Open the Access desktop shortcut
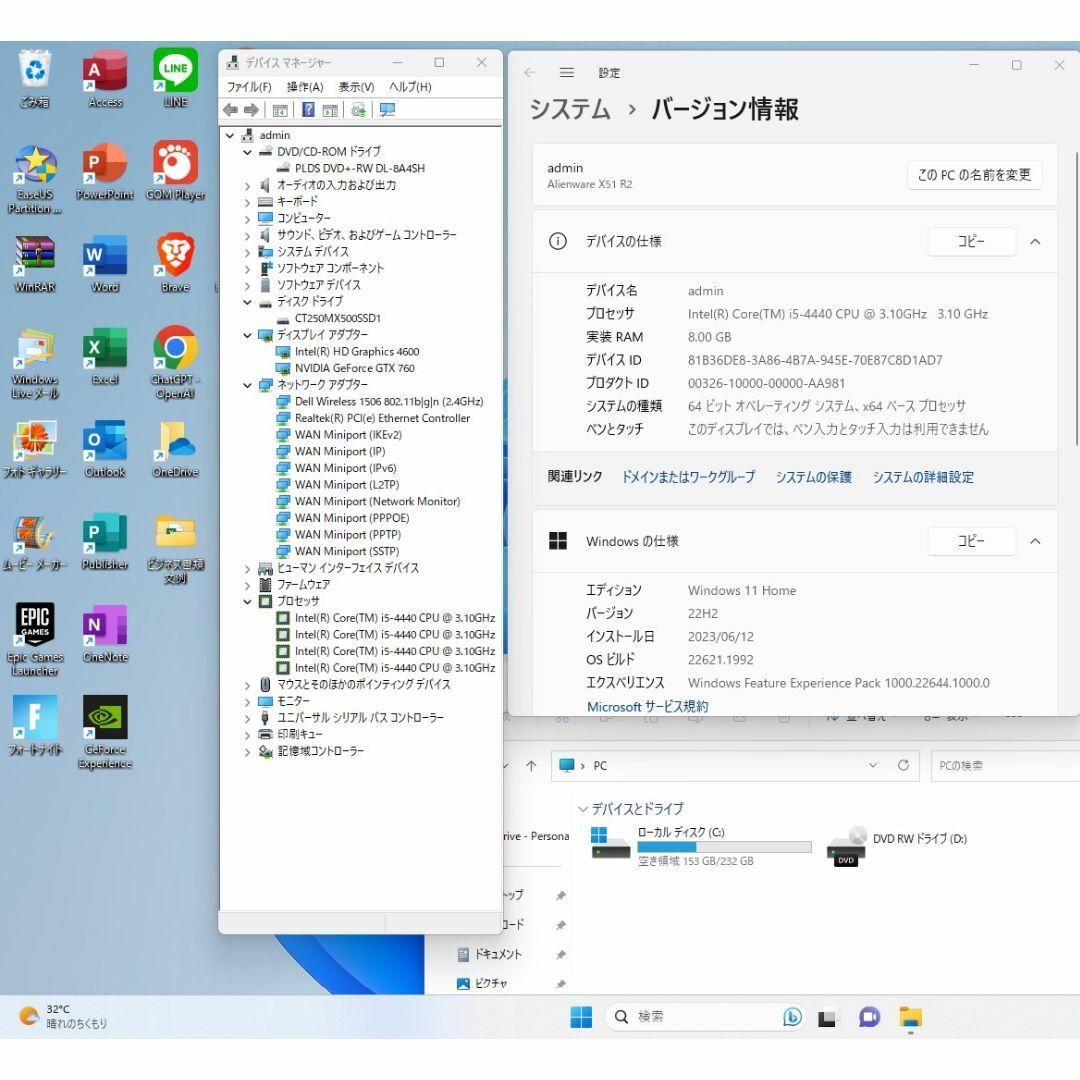The image size is (1080, 1080). 105,78
